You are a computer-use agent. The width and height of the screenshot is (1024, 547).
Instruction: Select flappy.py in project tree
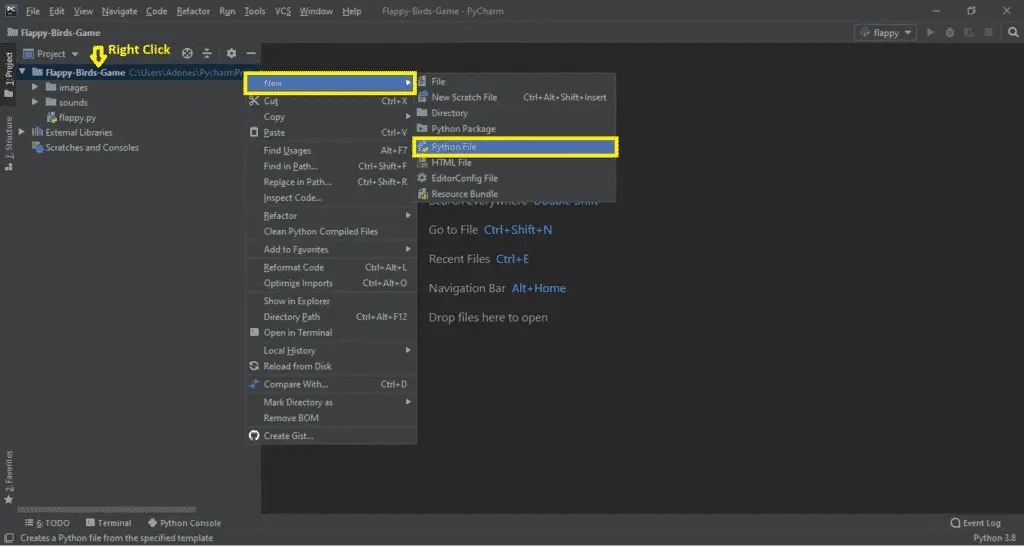pos(76,117)
